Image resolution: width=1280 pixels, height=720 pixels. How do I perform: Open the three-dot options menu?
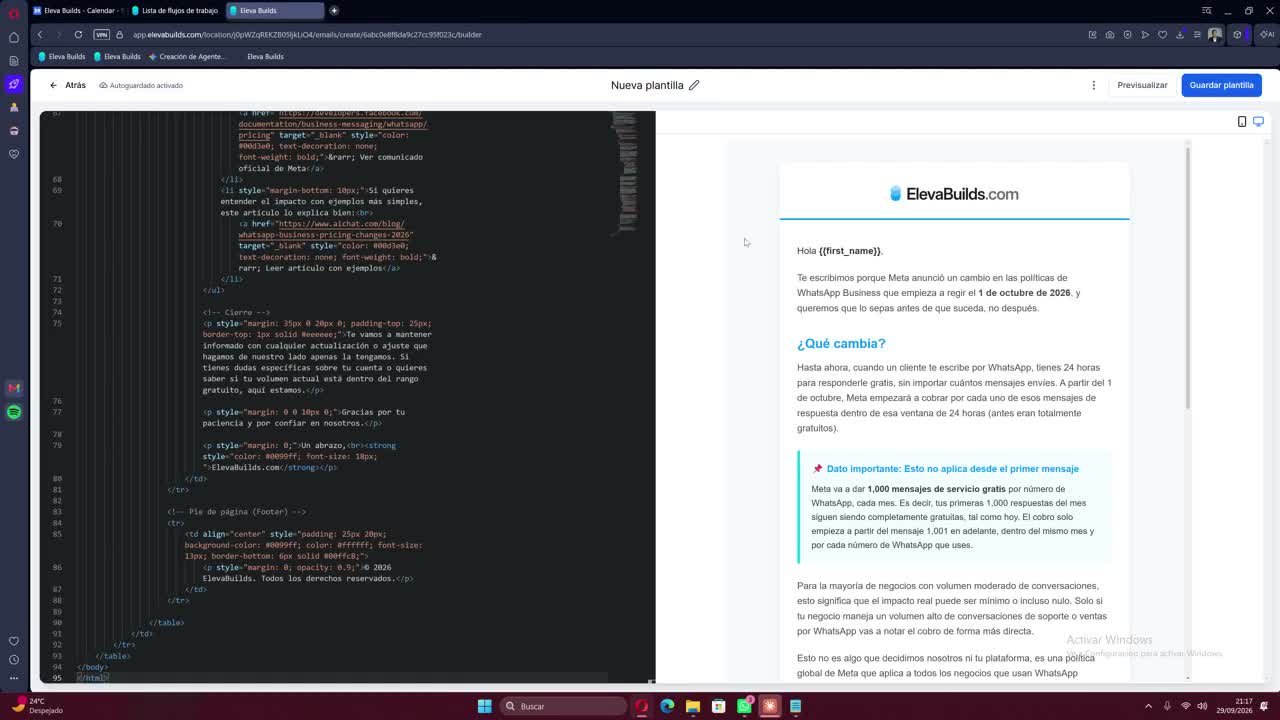click(1093, 85)
